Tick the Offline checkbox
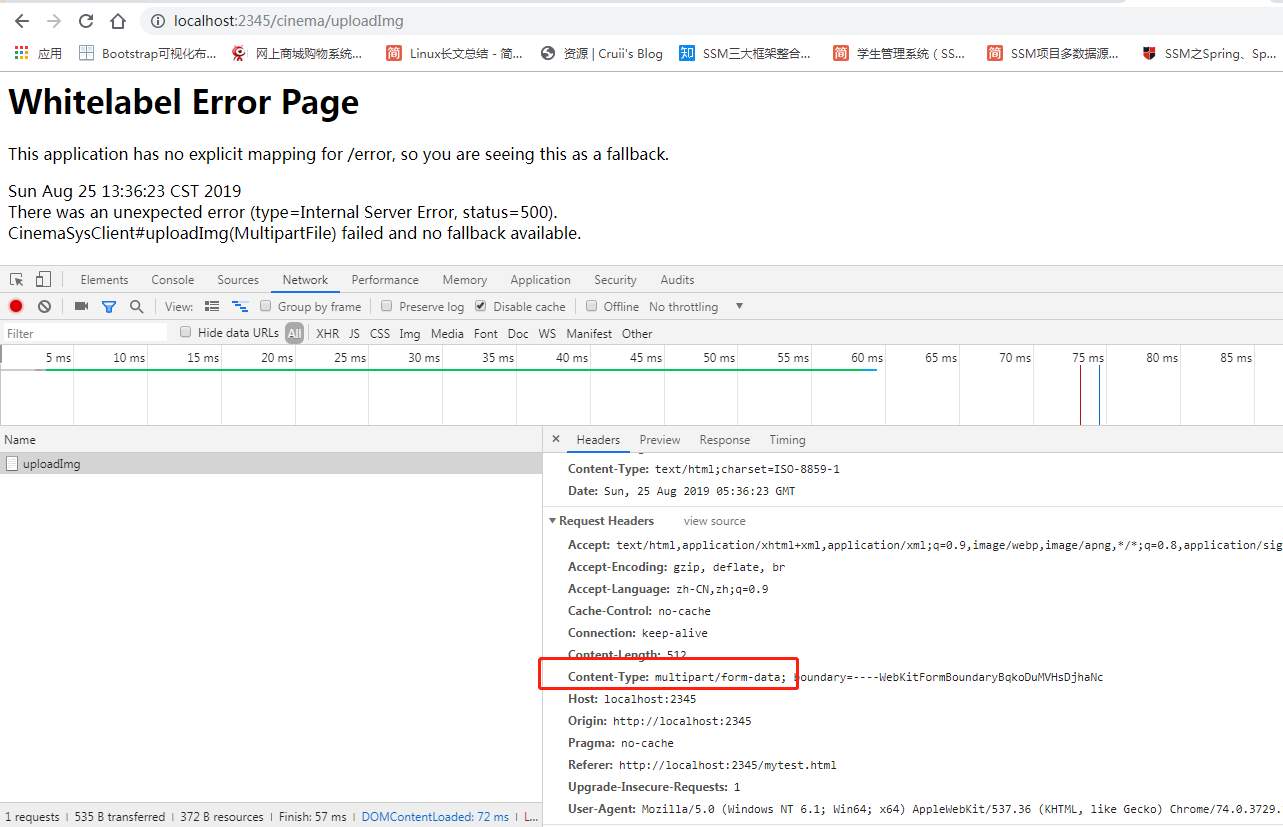1283x827 pixels. [592, 307]
